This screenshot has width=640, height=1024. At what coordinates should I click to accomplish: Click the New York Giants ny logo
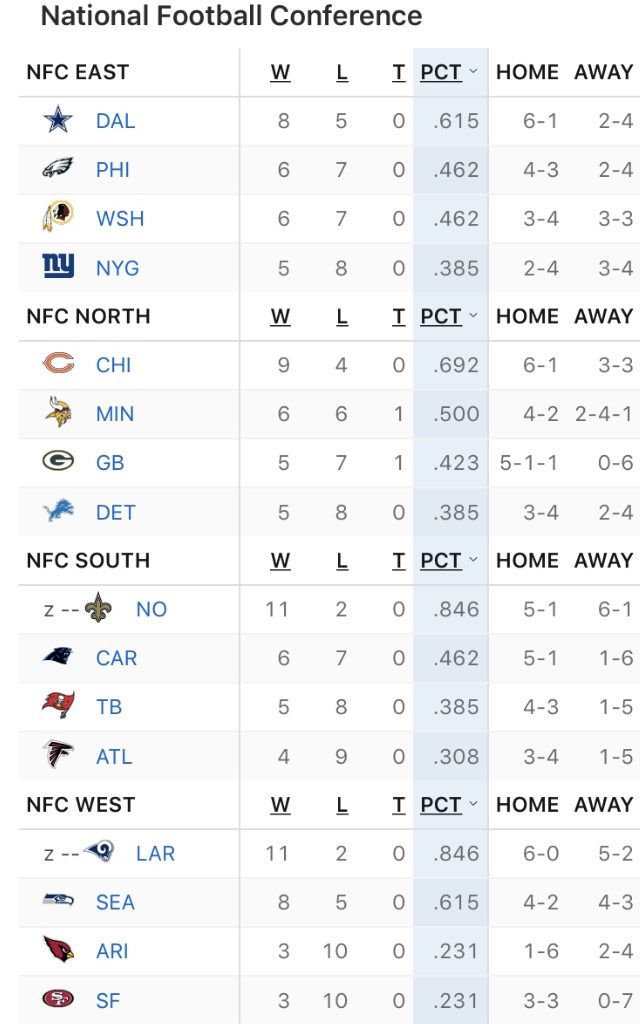coord(58,266)
